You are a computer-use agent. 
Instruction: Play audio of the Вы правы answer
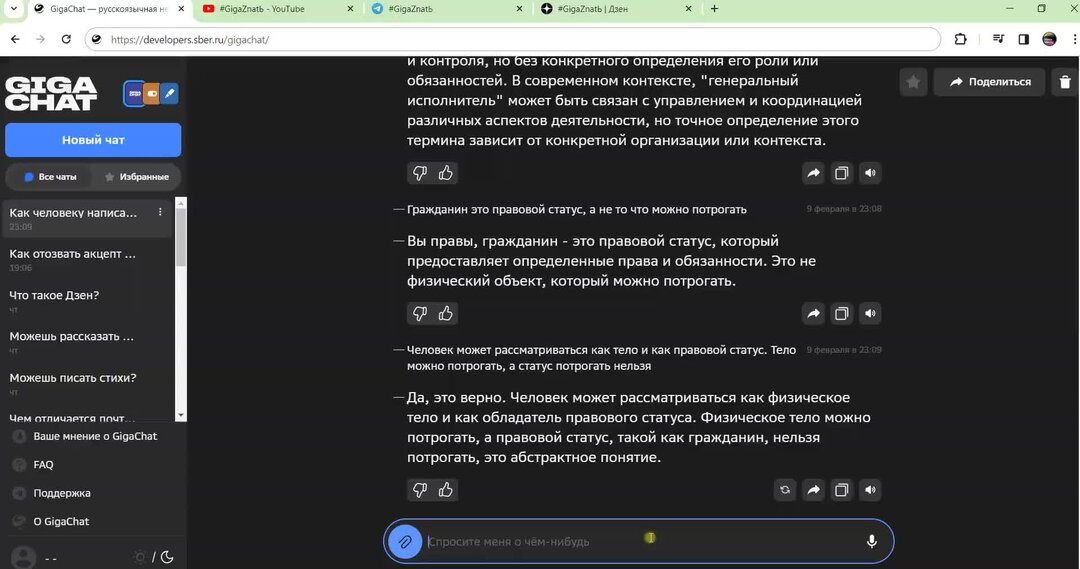pyautogui.click(x=871, y=313)
